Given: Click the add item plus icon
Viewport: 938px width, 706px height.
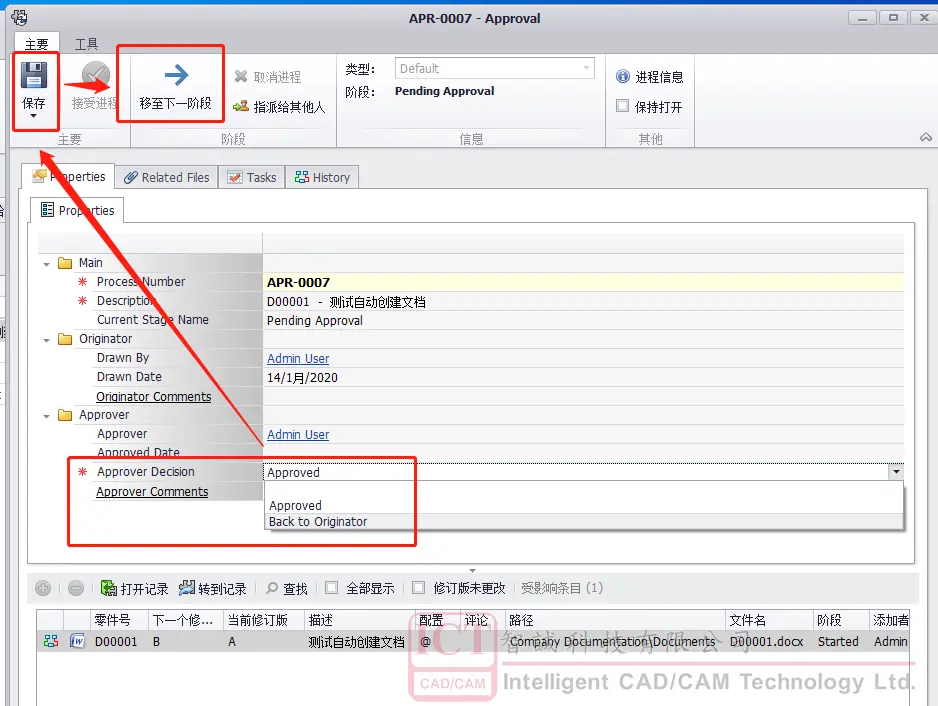Looking at the screenshot, I should point(43,588).
